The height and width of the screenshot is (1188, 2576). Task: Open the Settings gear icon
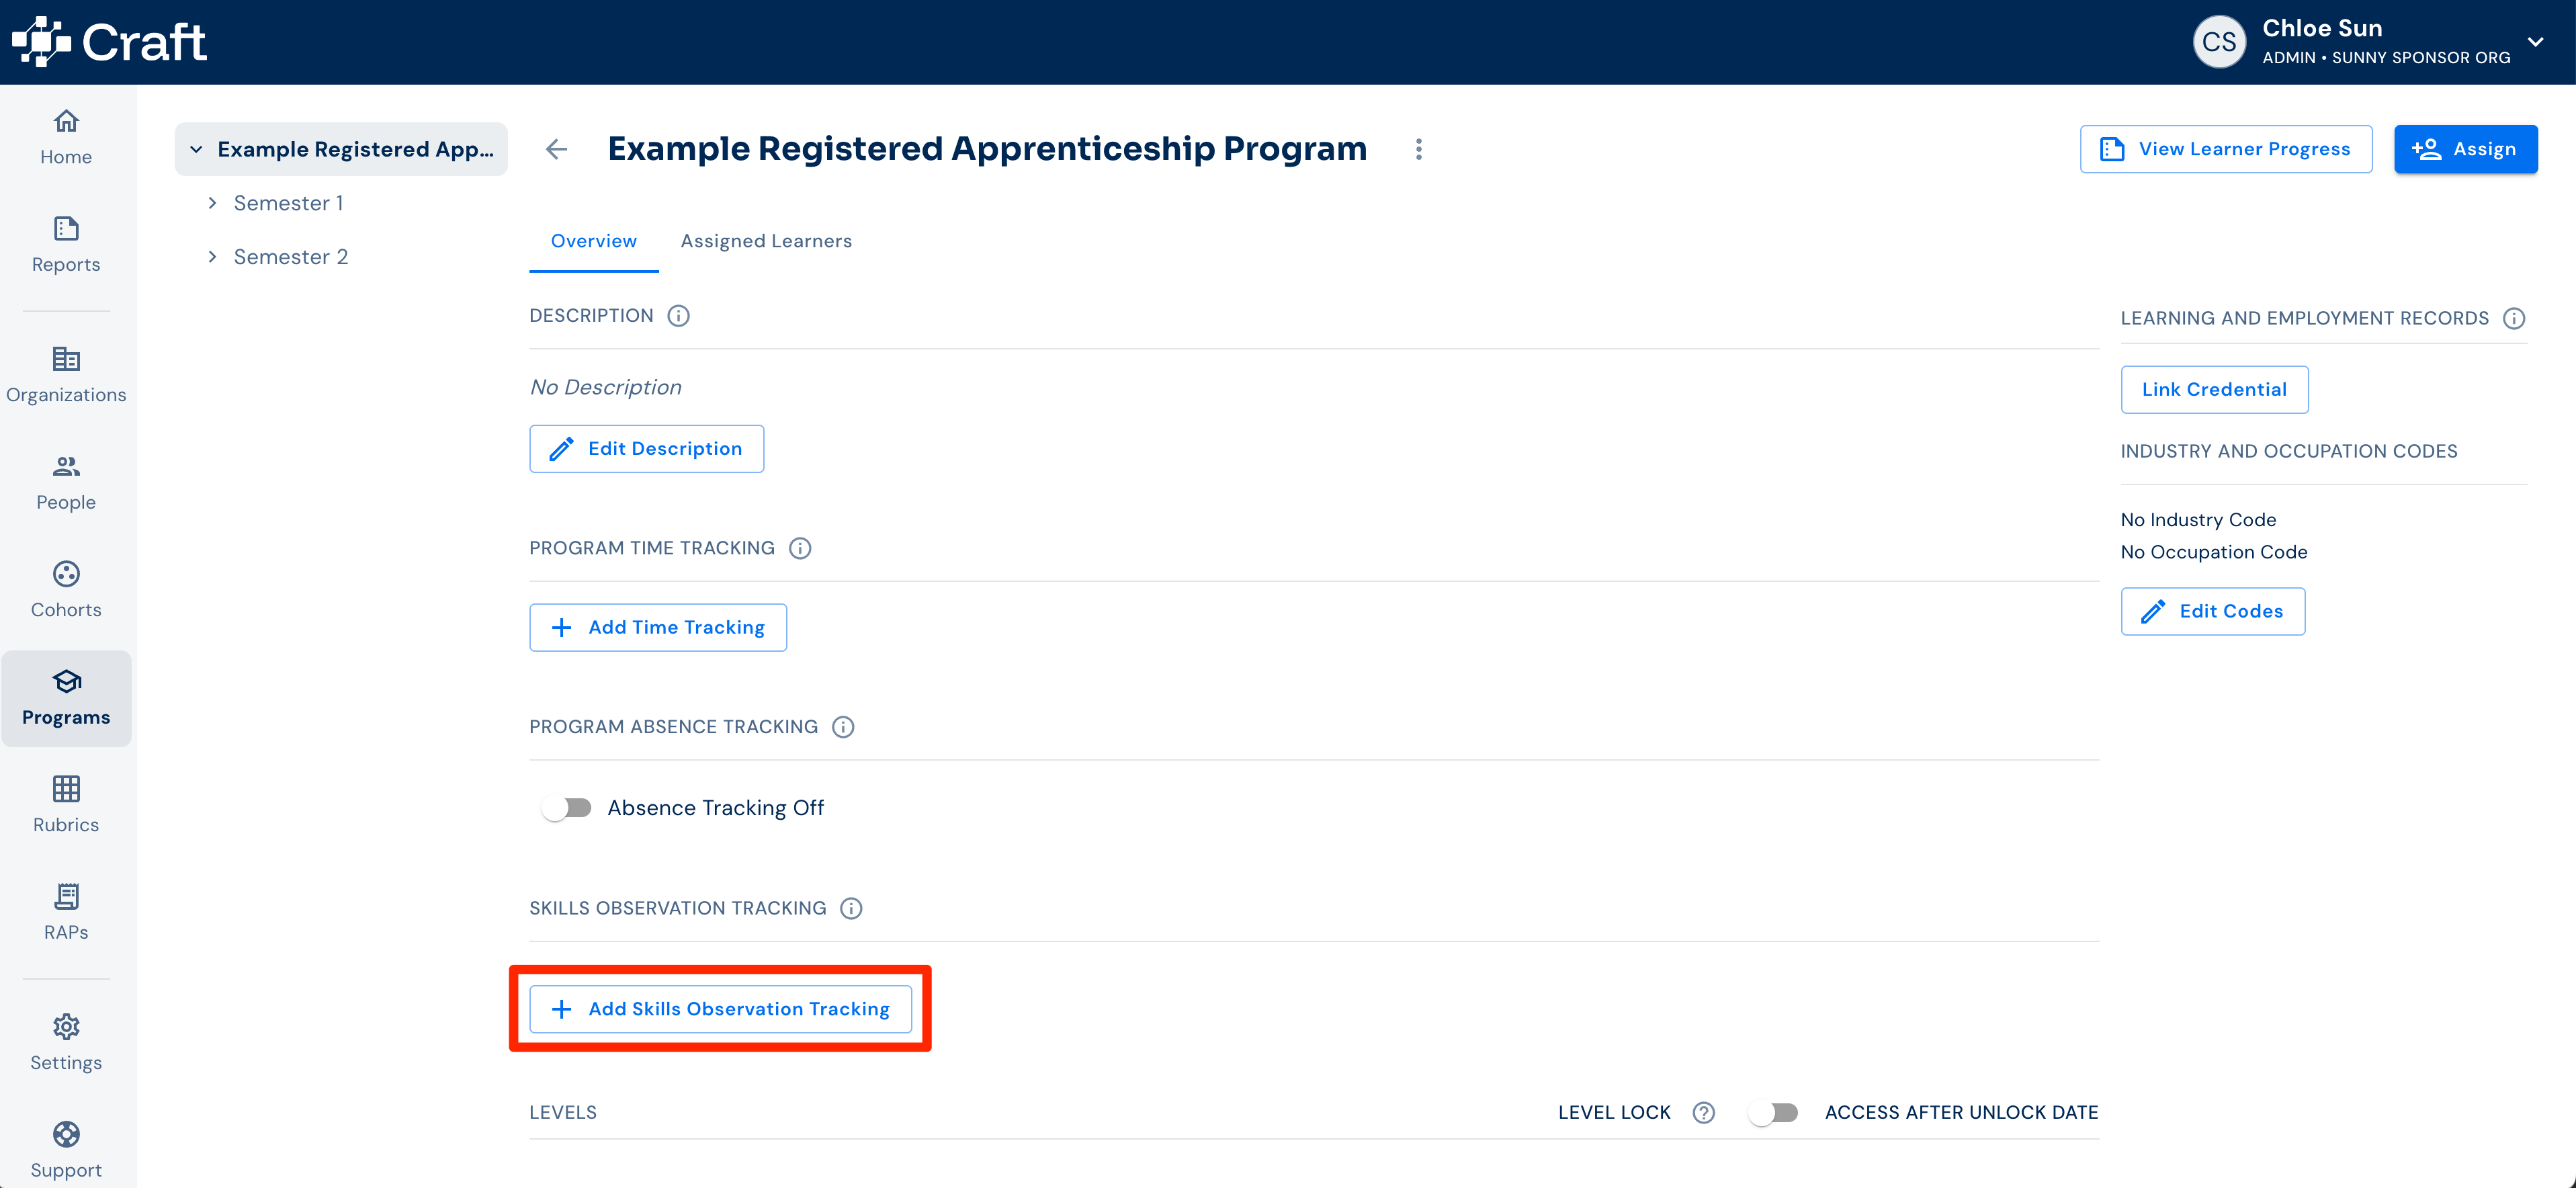66,1026
